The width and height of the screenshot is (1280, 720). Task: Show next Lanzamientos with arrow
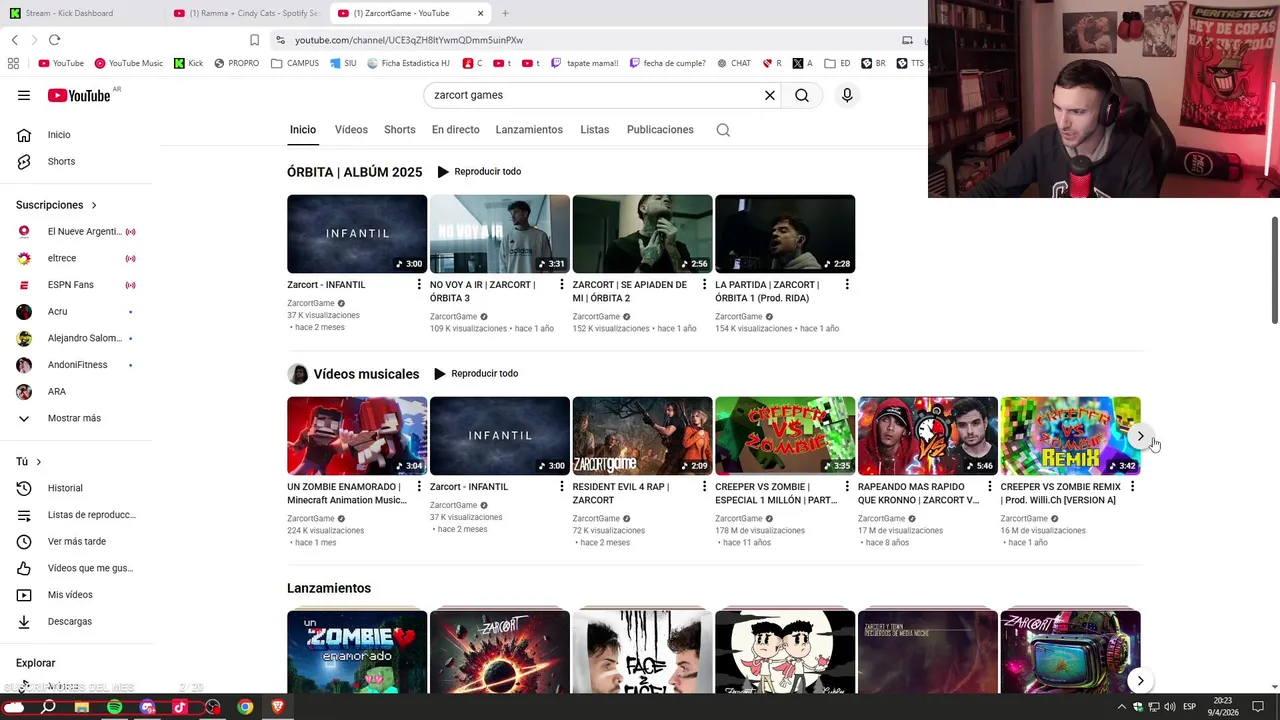[1140, 681]
